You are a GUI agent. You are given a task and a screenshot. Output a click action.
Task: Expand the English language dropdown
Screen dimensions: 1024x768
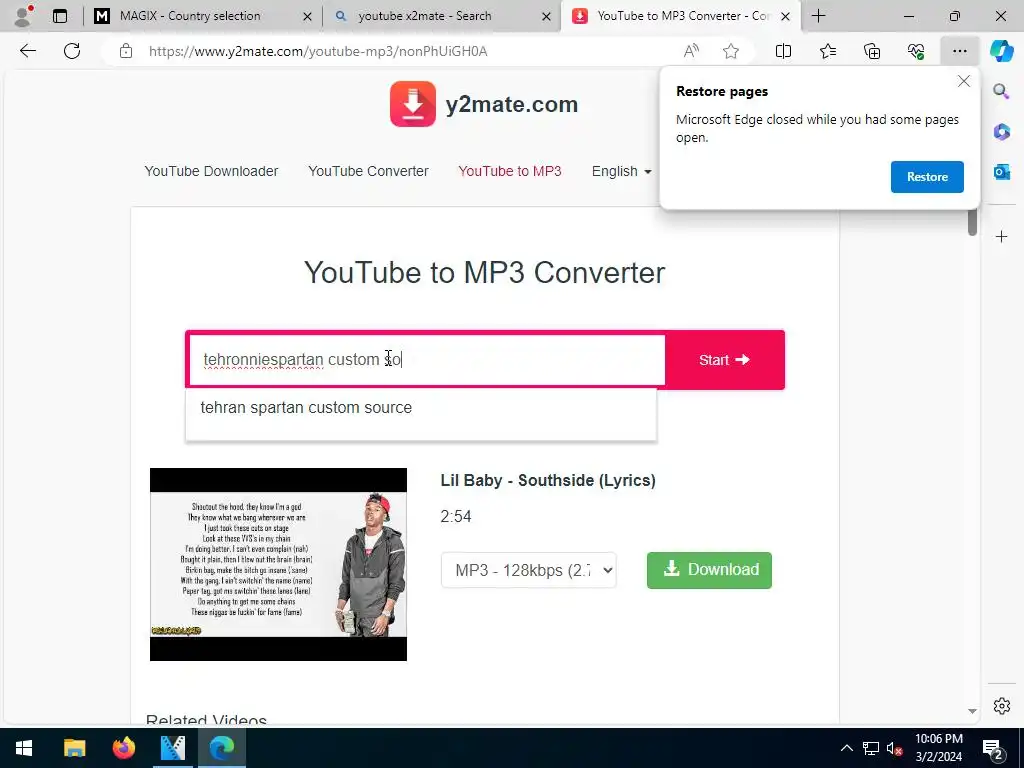(x=621, y=171)
